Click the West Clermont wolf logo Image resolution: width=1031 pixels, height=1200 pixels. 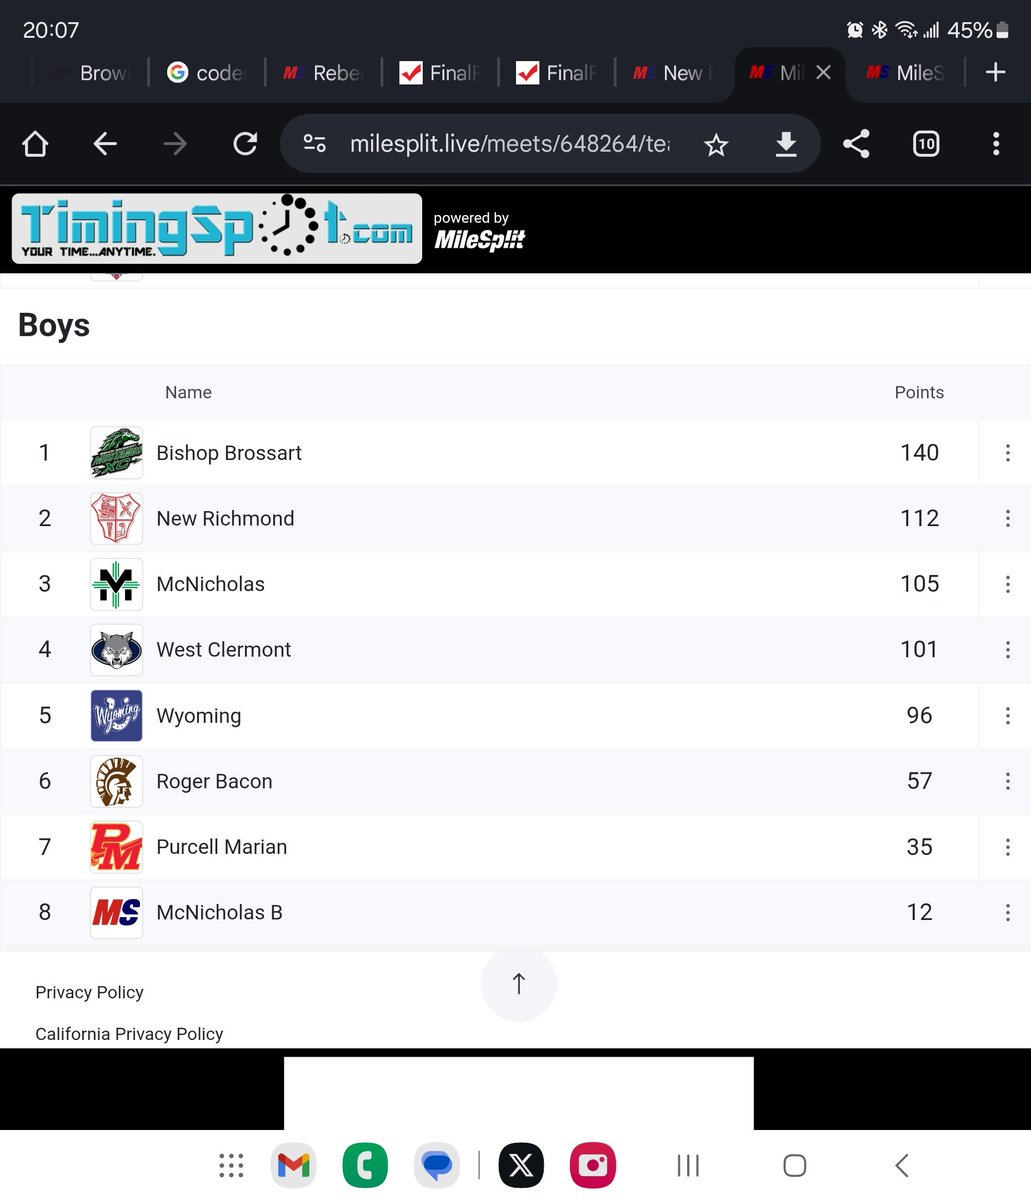tap(116, 650)
